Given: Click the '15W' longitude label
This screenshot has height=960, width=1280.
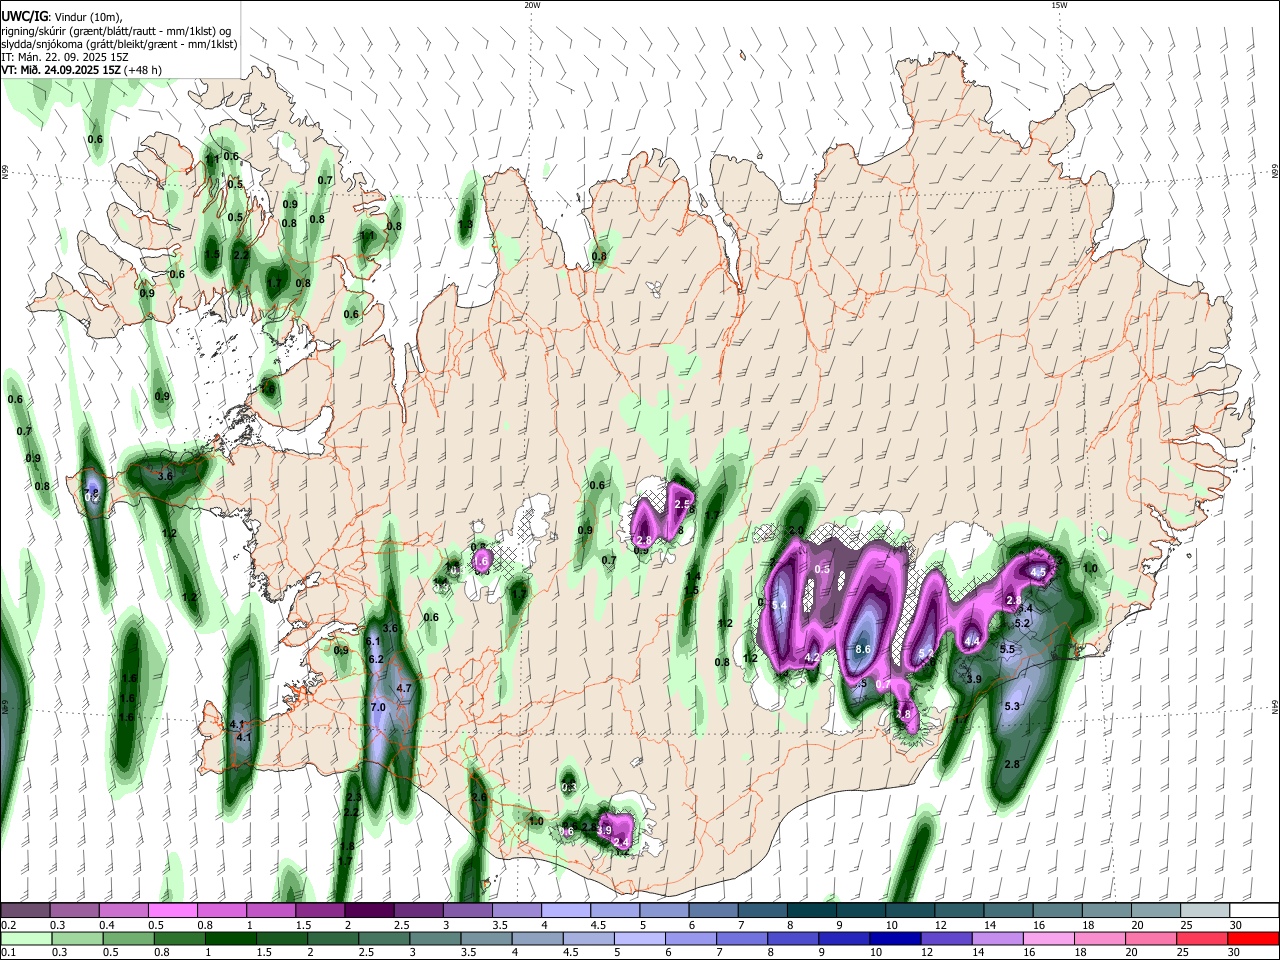Looking at the screenshot, I should (1059, 5).
